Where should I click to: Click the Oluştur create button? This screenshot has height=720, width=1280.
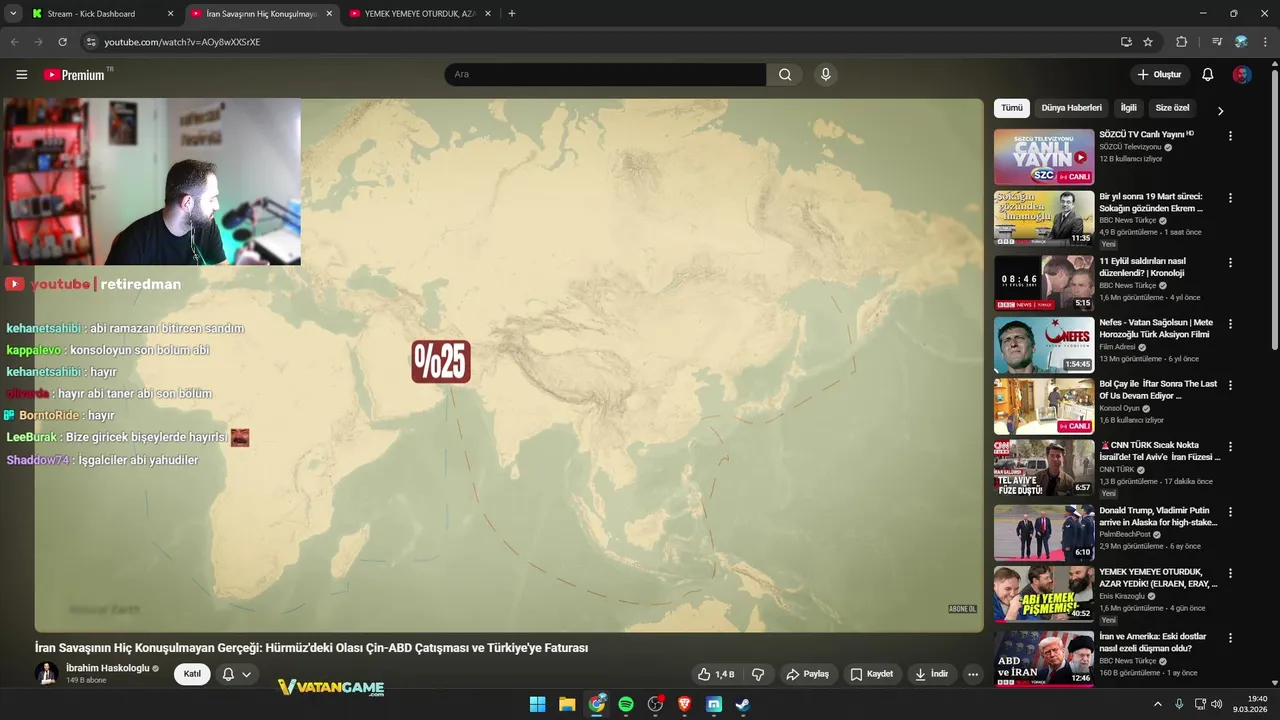[x=1159, y=75]
